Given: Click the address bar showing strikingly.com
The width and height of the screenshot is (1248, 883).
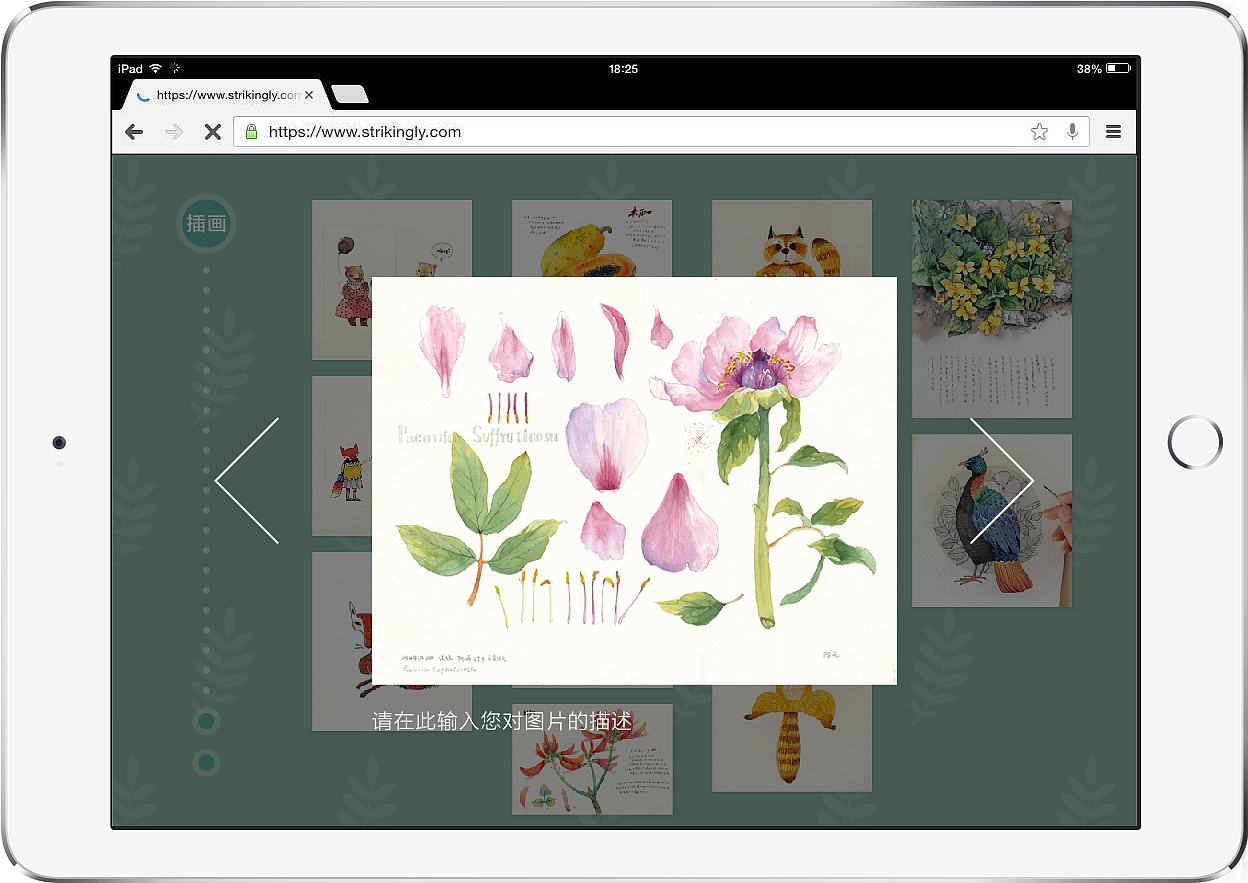Looking at the screenshot, I should tap(661, 132).
